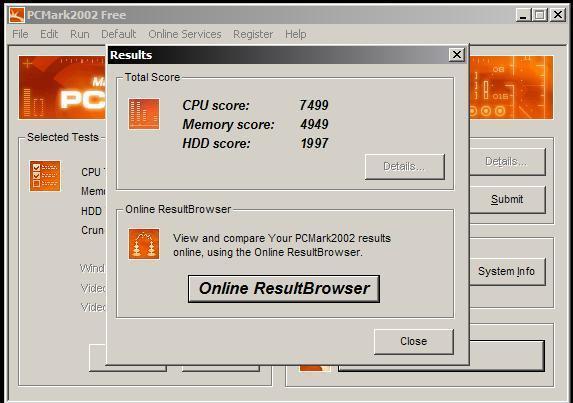
Task: Click the PCMark2002 title bar logo icon
Action: coord(16,15)
